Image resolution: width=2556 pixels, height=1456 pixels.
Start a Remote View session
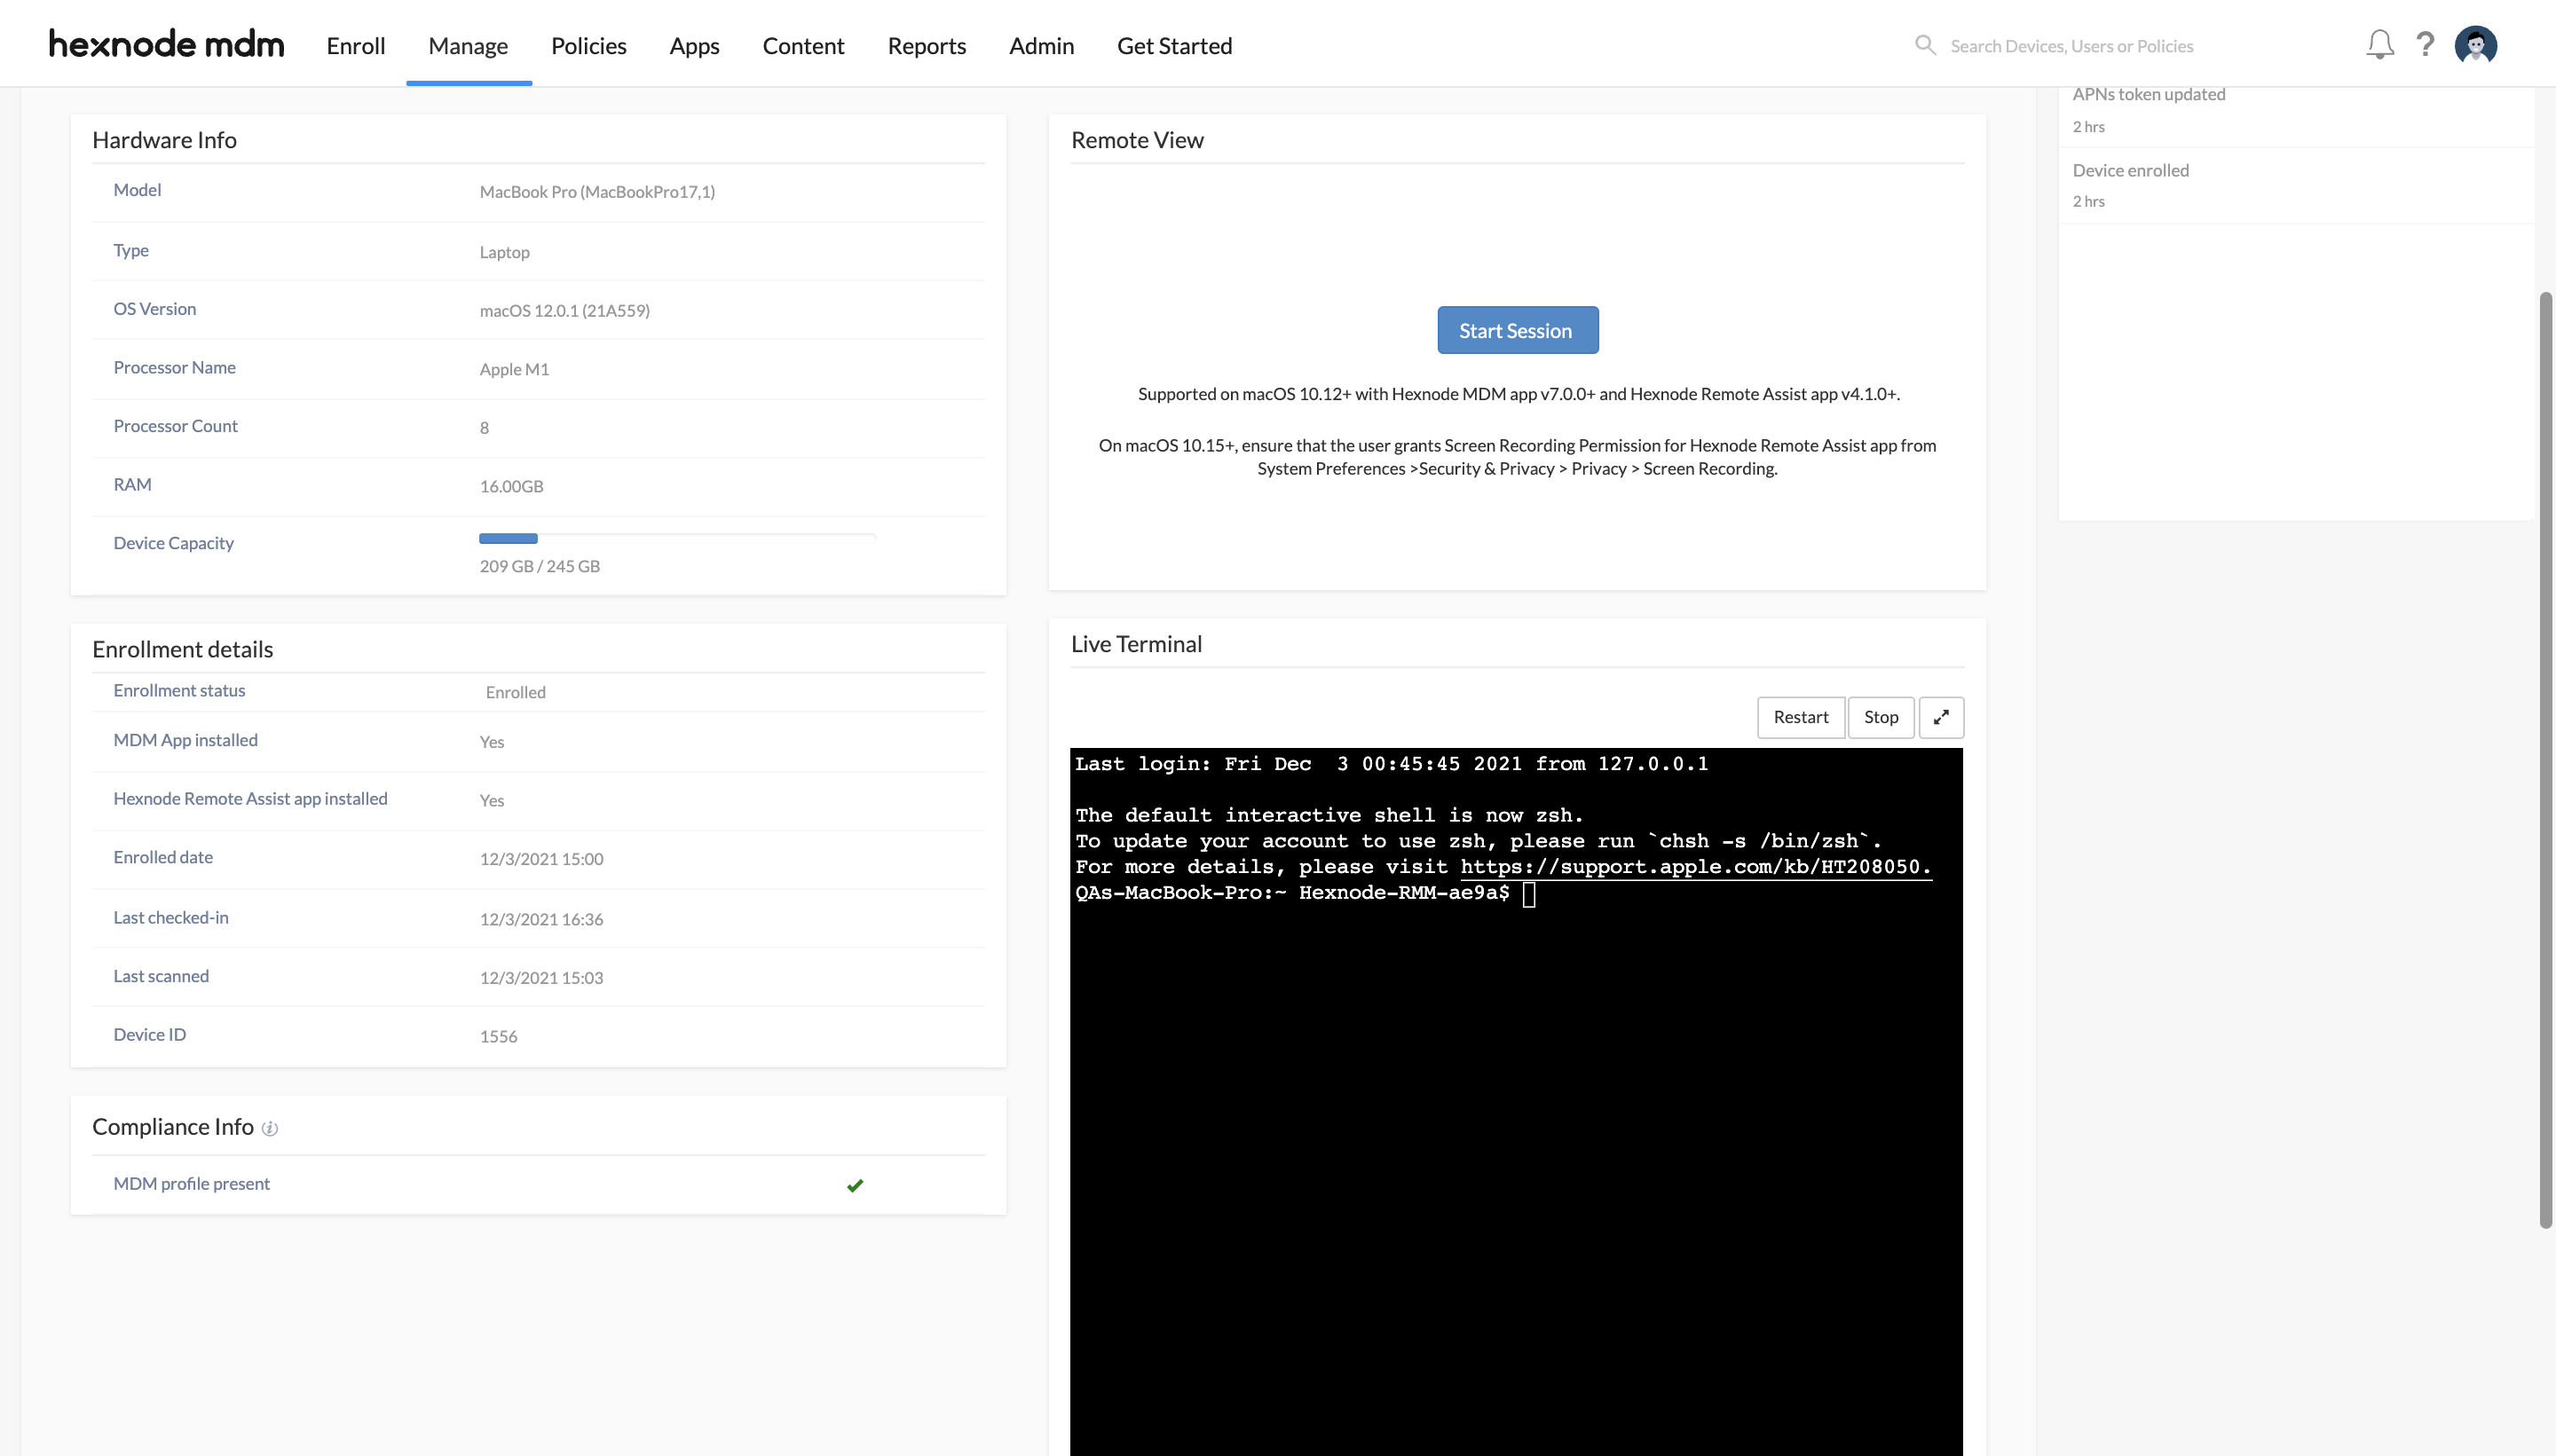[x=1517, y=330]
